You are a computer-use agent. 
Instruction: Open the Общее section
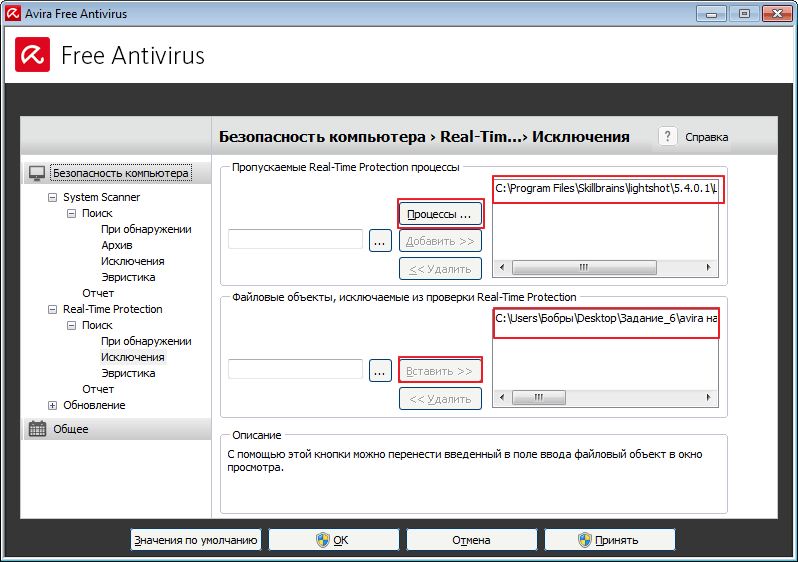pyautogui.click(x=71, y=429)
